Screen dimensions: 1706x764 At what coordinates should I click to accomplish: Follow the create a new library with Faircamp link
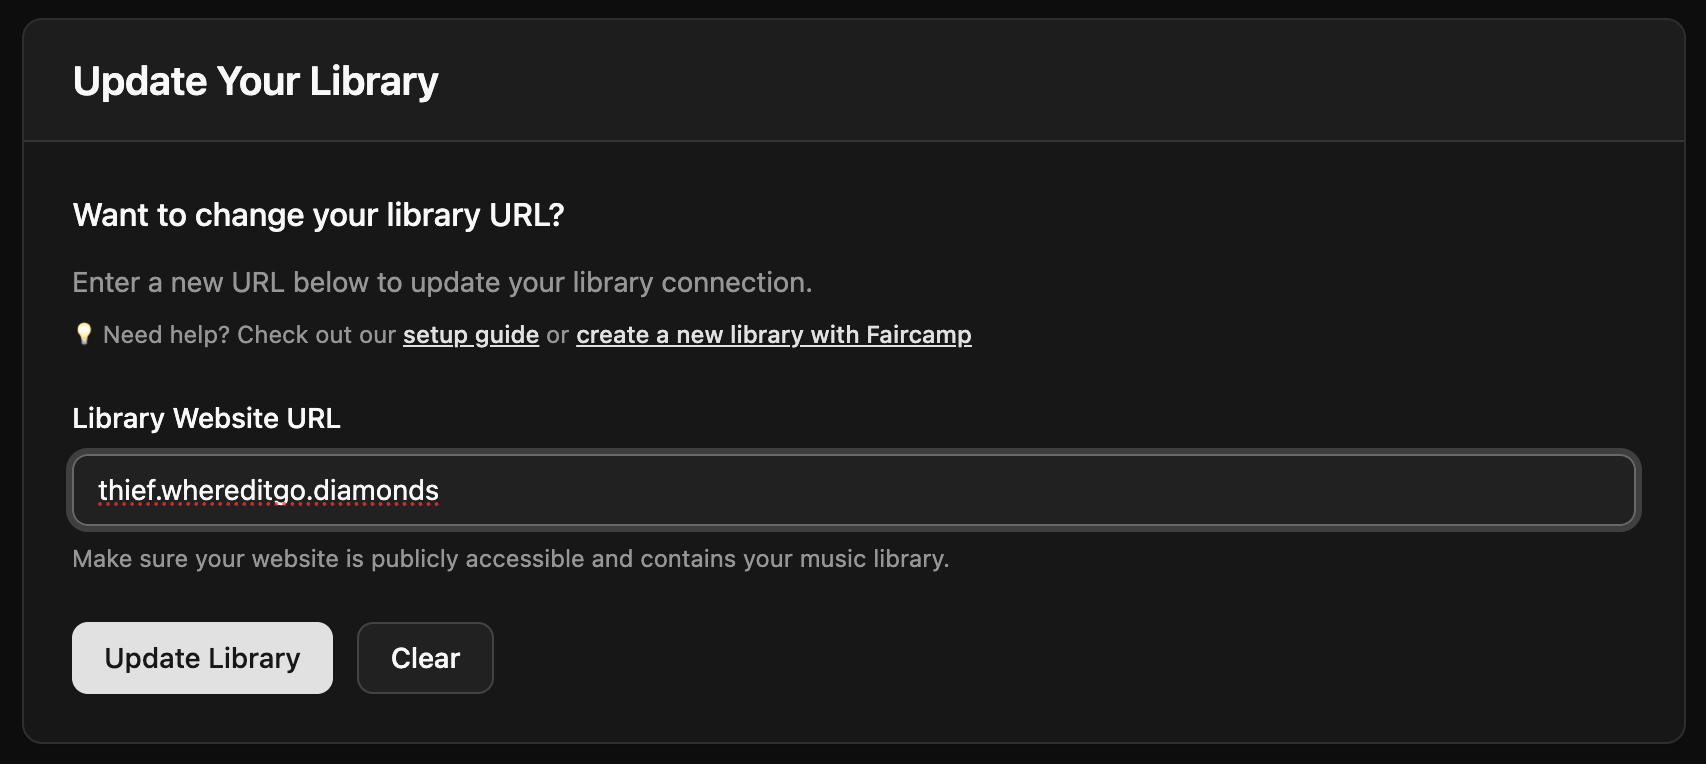point(774,335)
